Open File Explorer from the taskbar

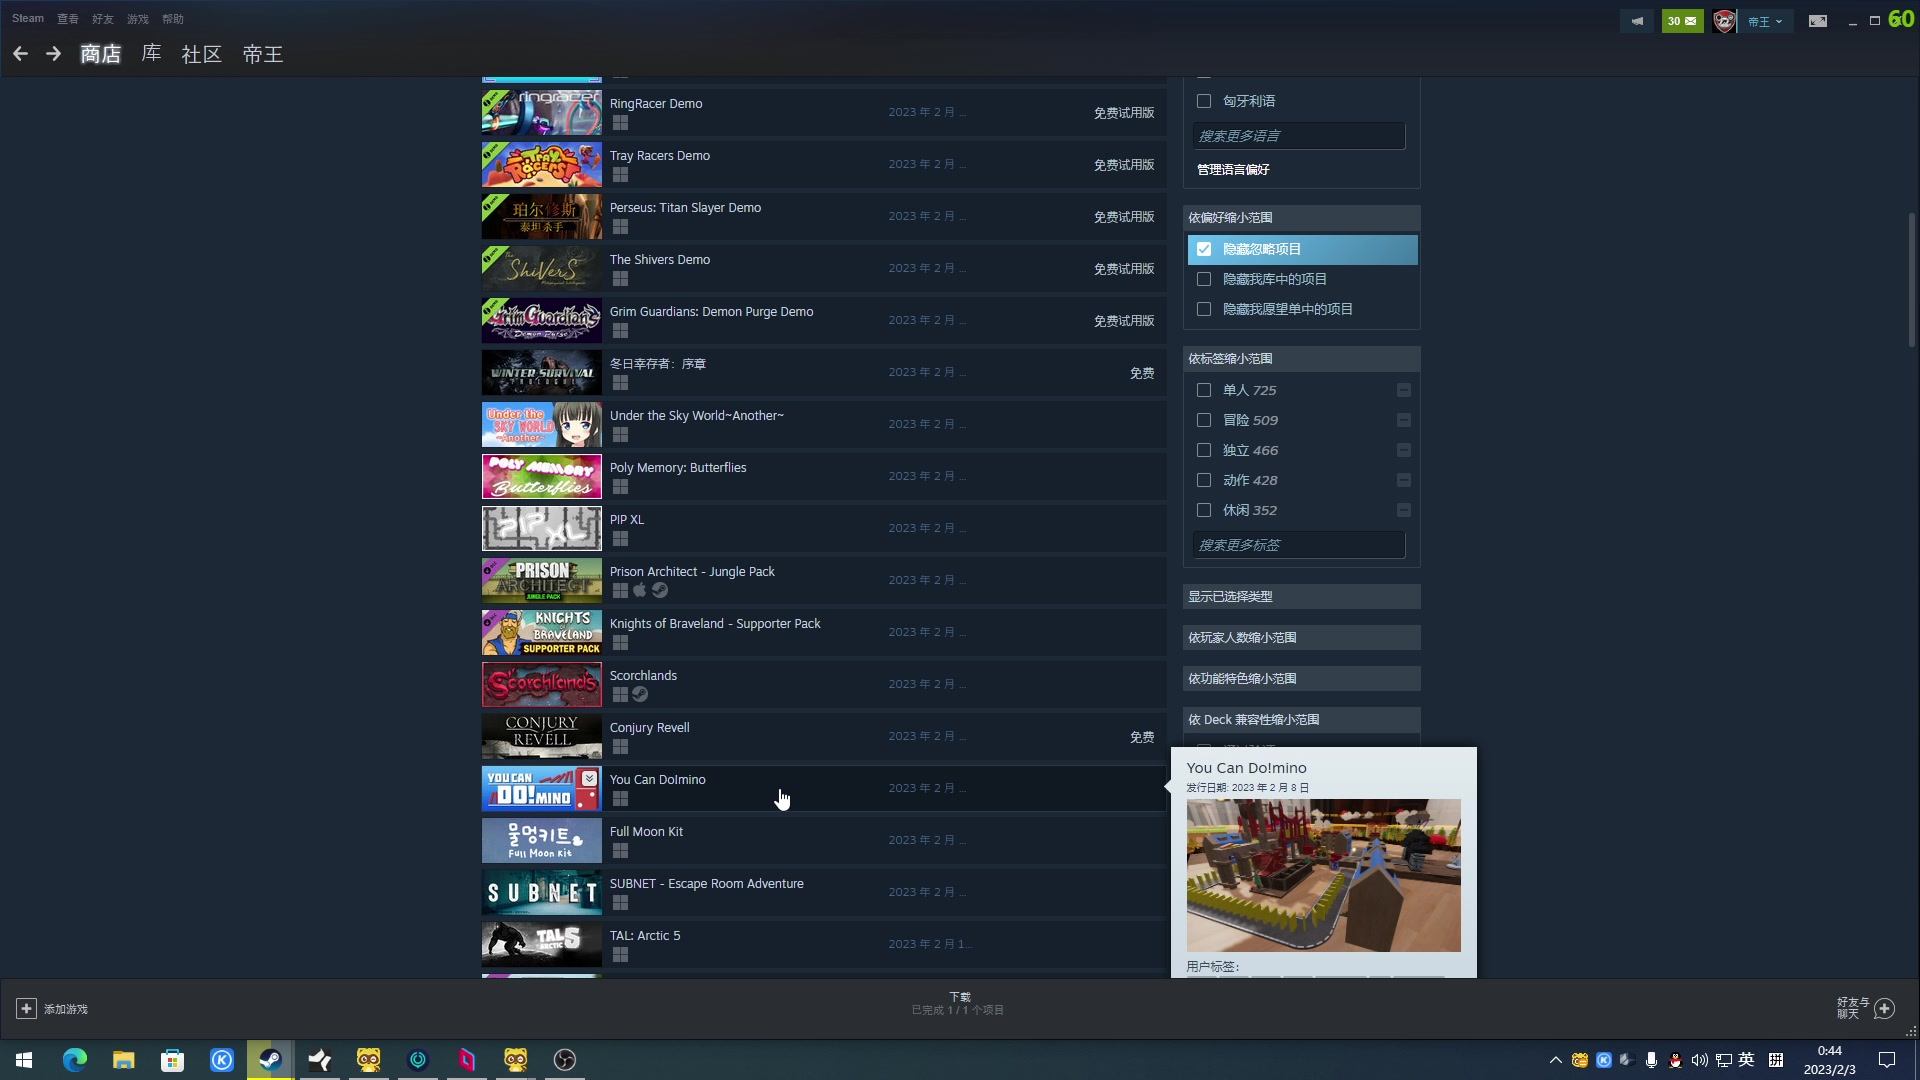[x=123, y=1060]
